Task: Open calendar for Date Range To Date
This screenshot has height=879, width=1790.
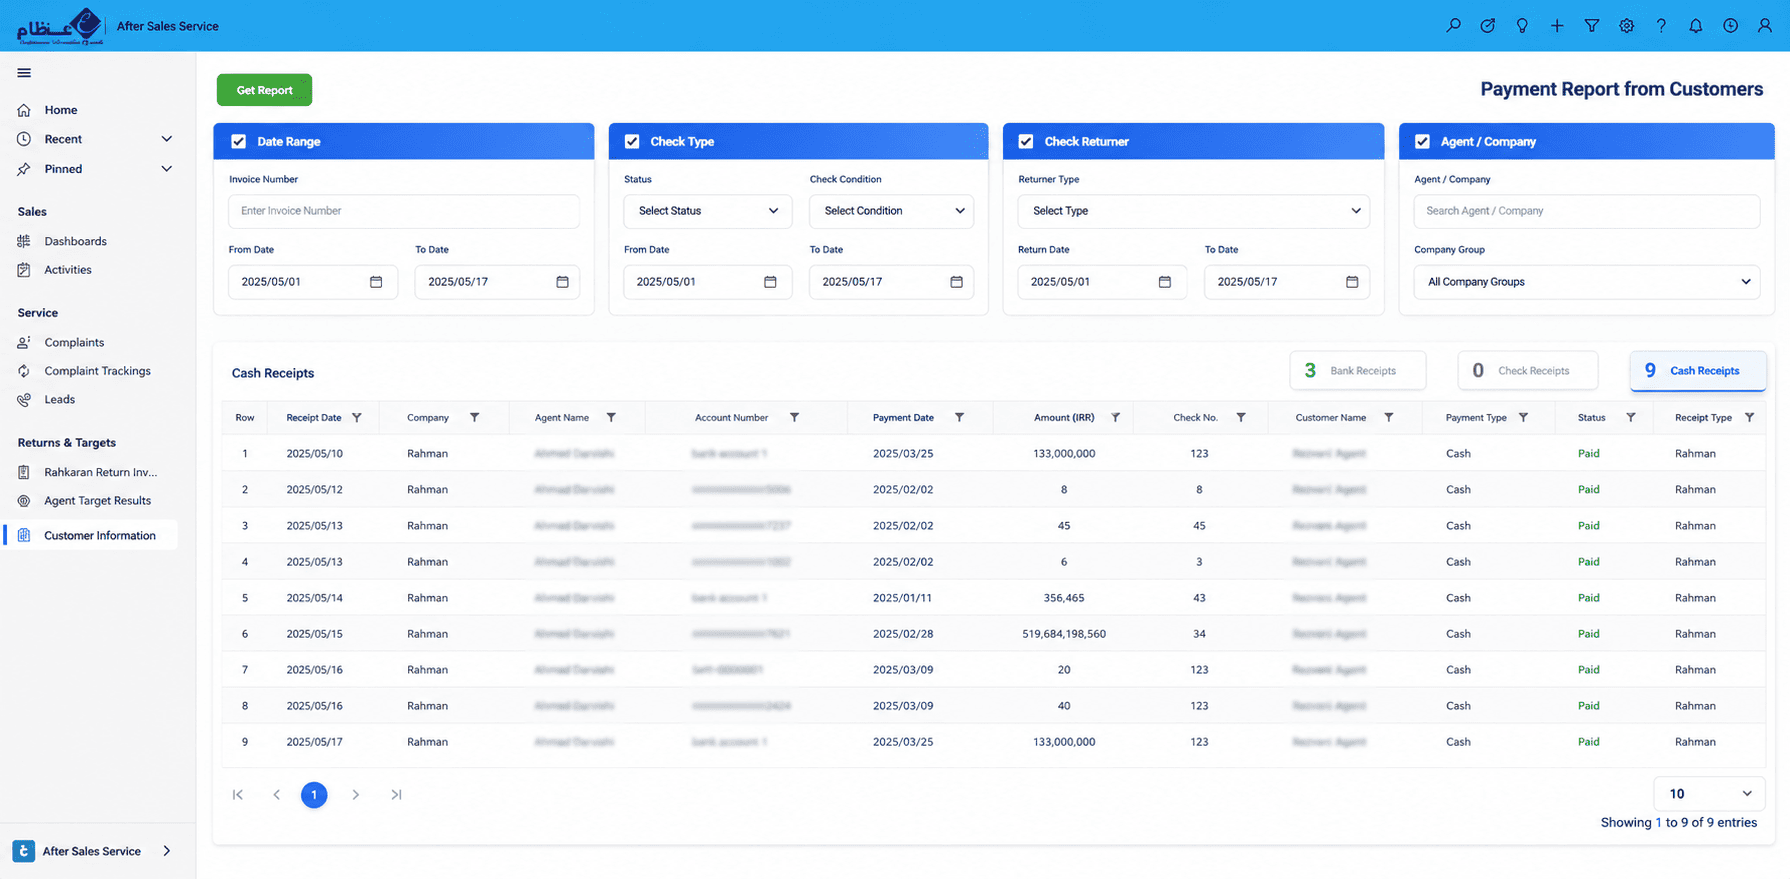Action: [x=563, y=282]
